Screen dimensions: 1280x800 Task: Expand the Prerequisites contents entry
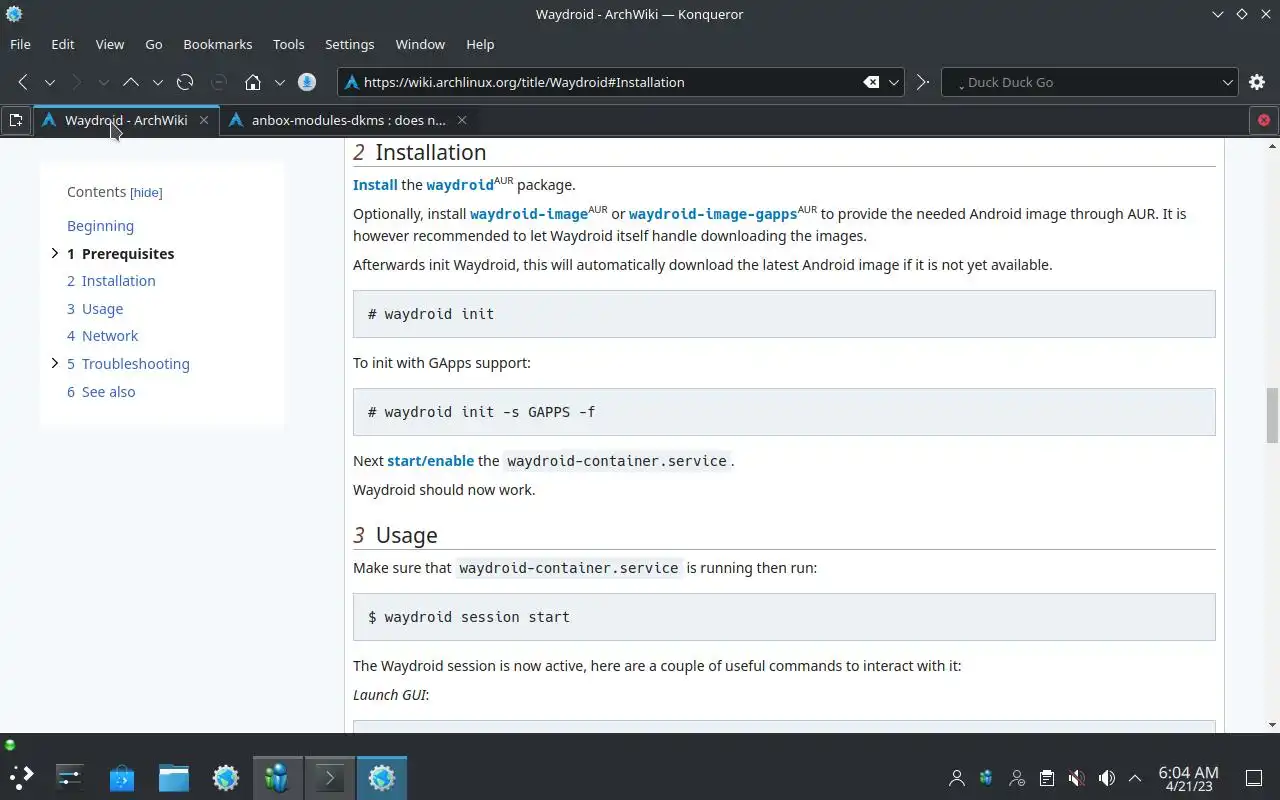pos(54,253)
